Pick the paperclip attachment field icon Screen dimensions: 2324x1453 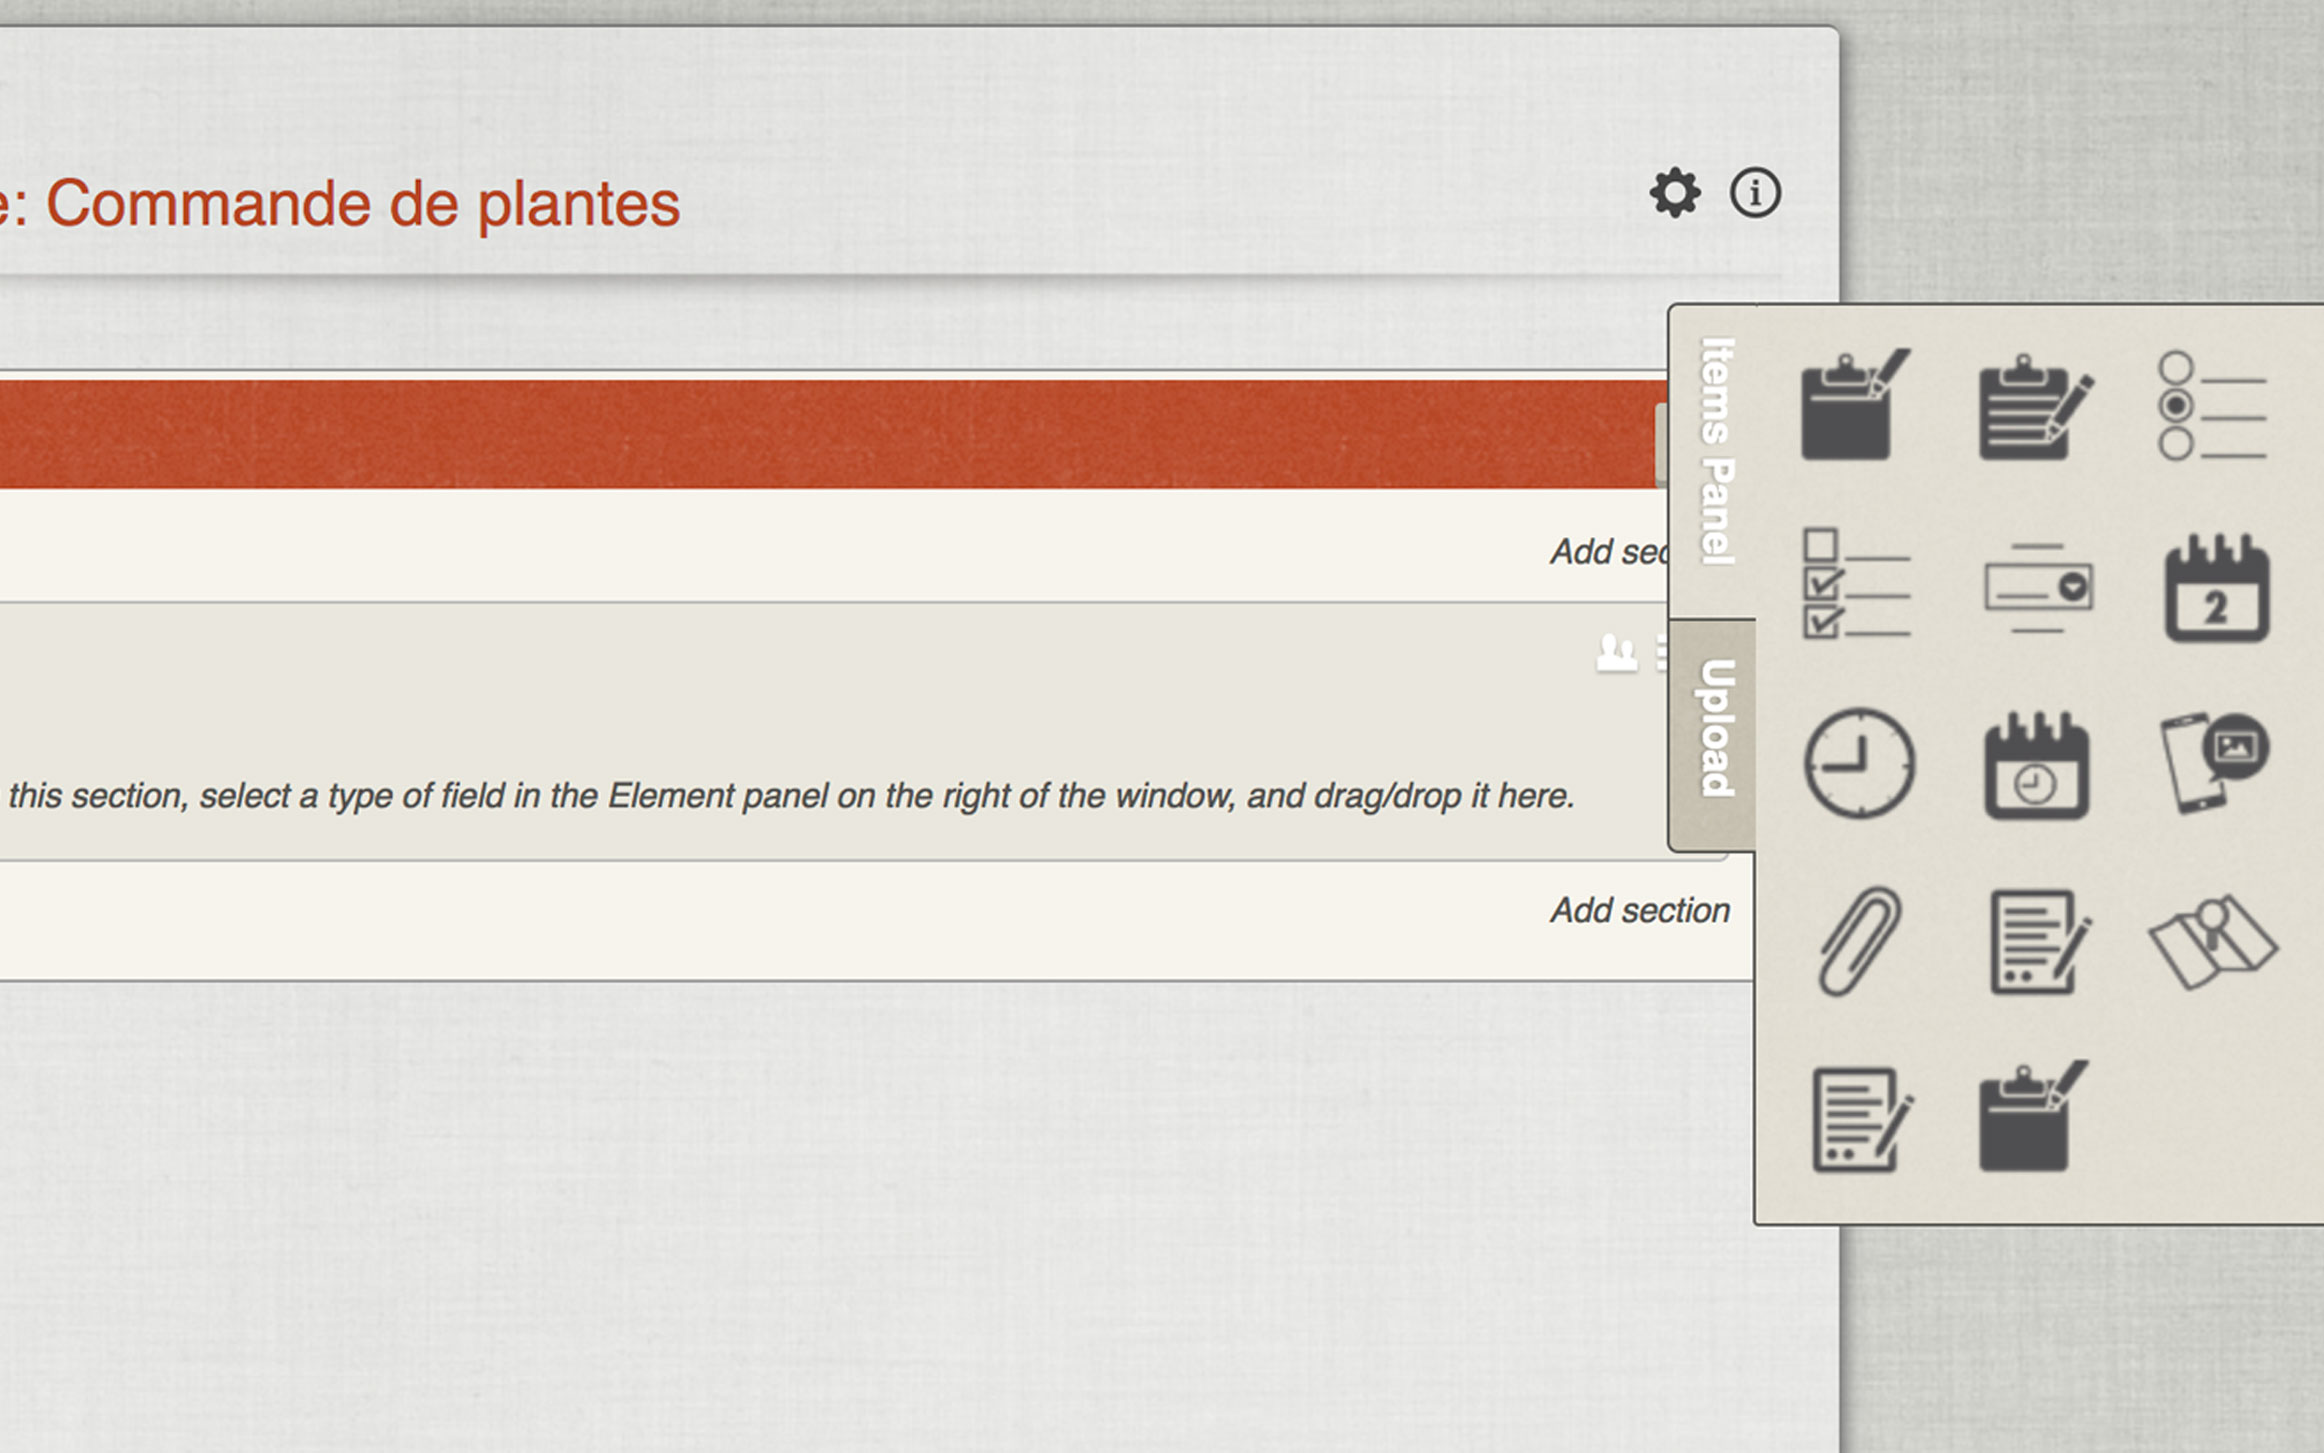click(1858, 941)
